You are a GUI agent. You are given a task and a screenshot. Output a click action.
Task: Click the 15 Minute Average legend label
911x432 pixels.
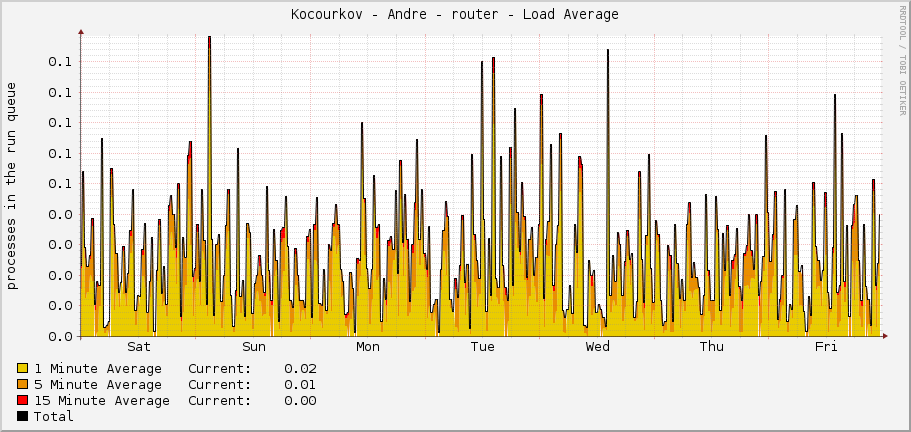(102, 400)
